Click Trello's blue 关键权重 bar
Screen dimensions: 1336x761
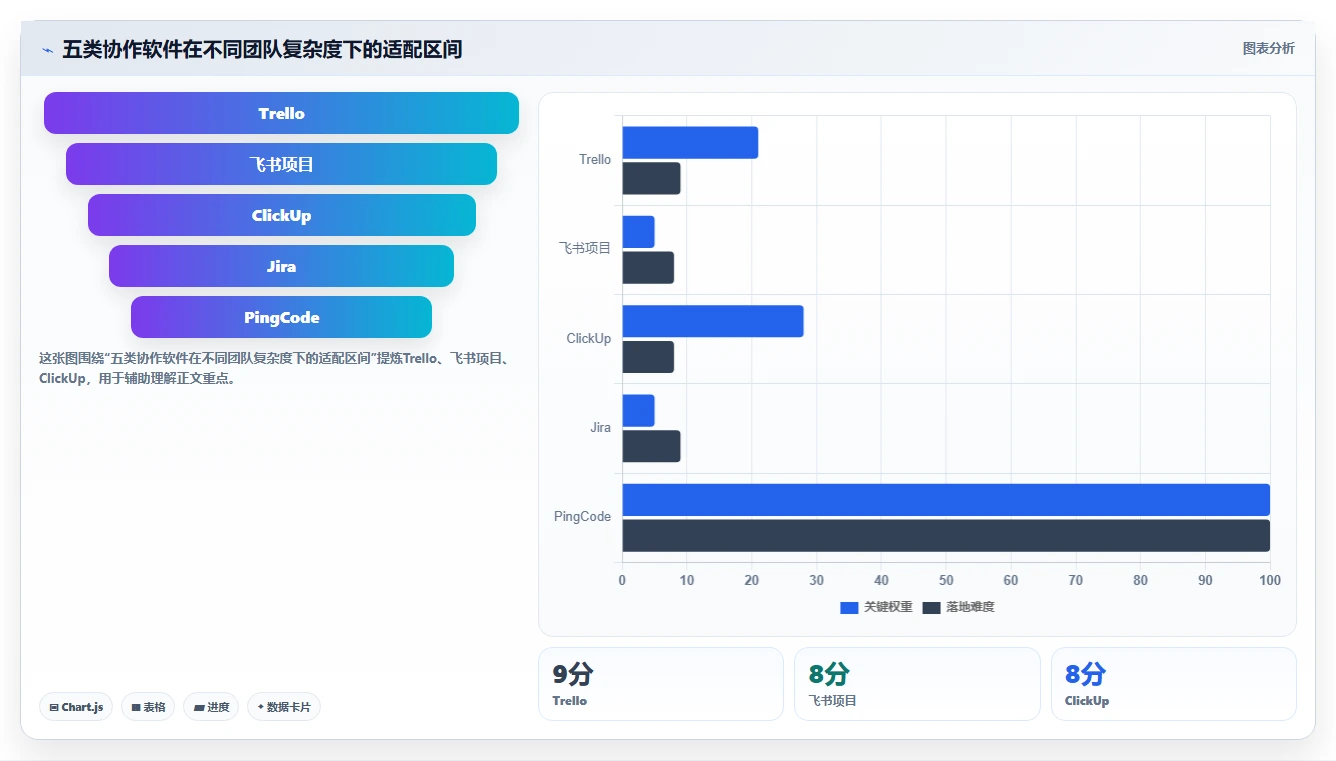tap(690, 143)
